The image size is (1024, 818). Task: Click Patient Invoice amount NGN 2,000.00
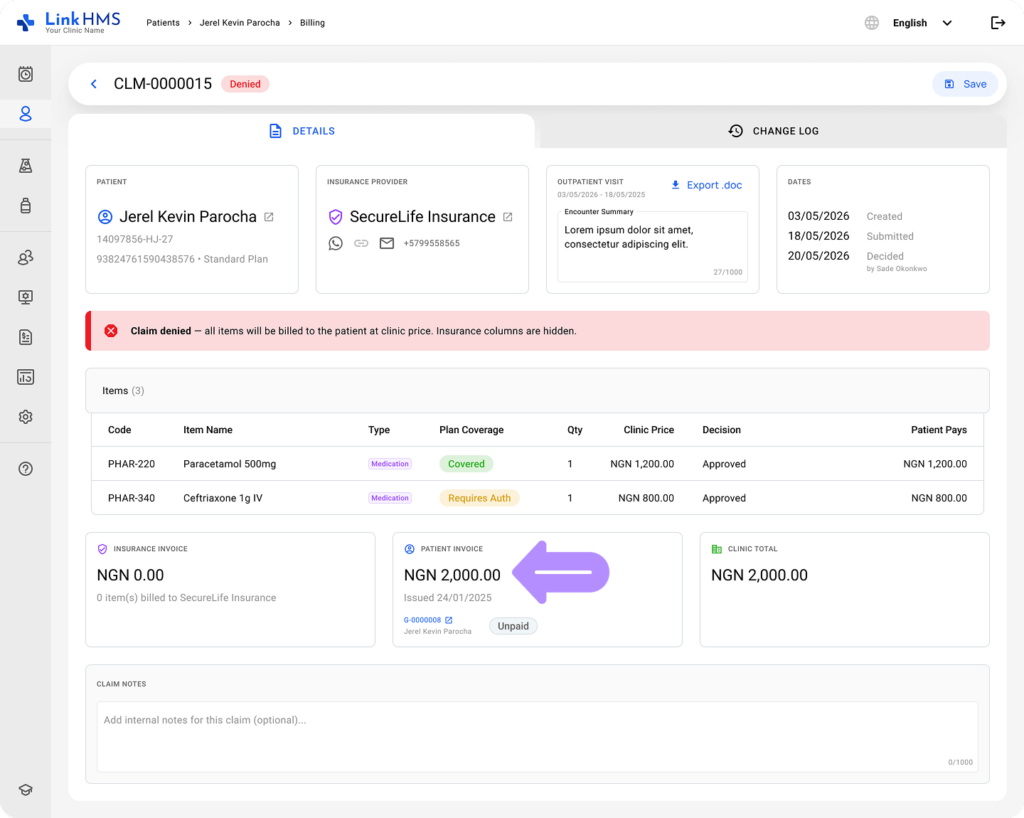click(x=452, y=575)
